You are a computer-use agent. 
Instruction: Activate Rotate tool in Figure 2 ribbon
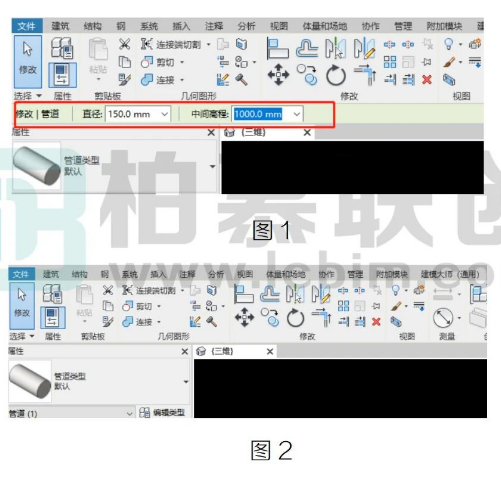[x=295, y=318]
